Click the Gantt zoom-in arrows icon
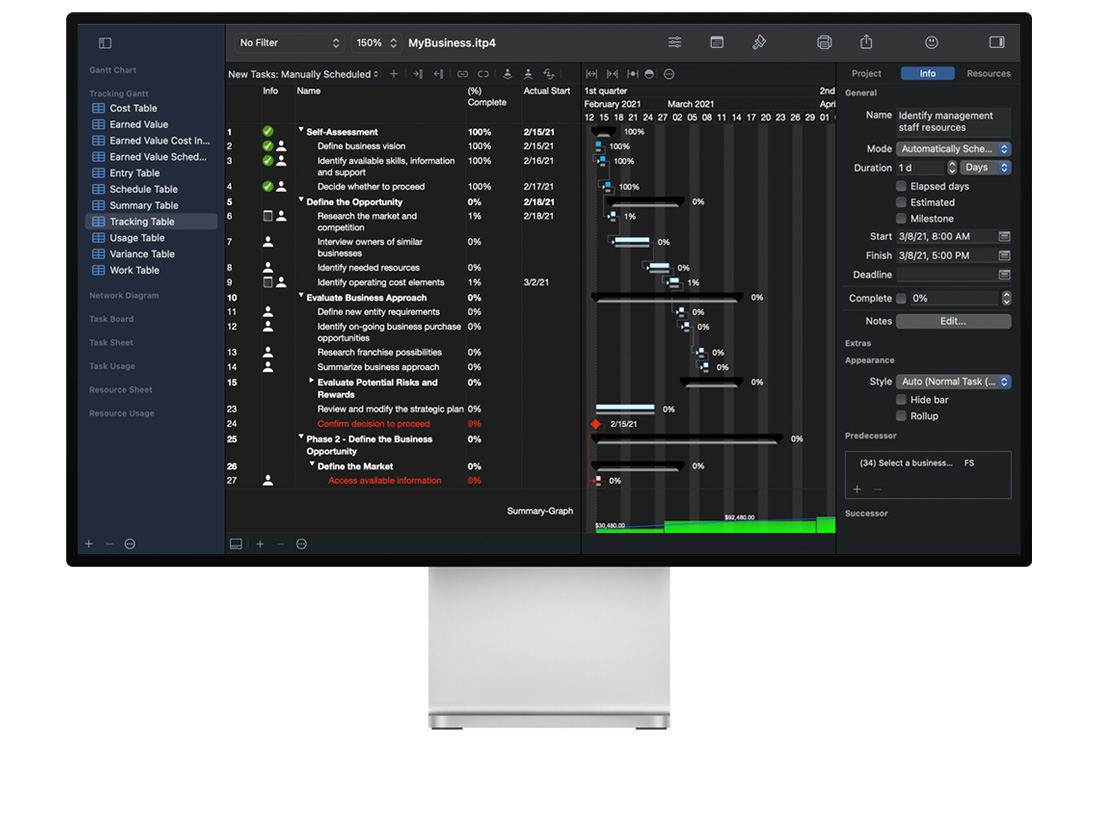 tap(612, 74)
